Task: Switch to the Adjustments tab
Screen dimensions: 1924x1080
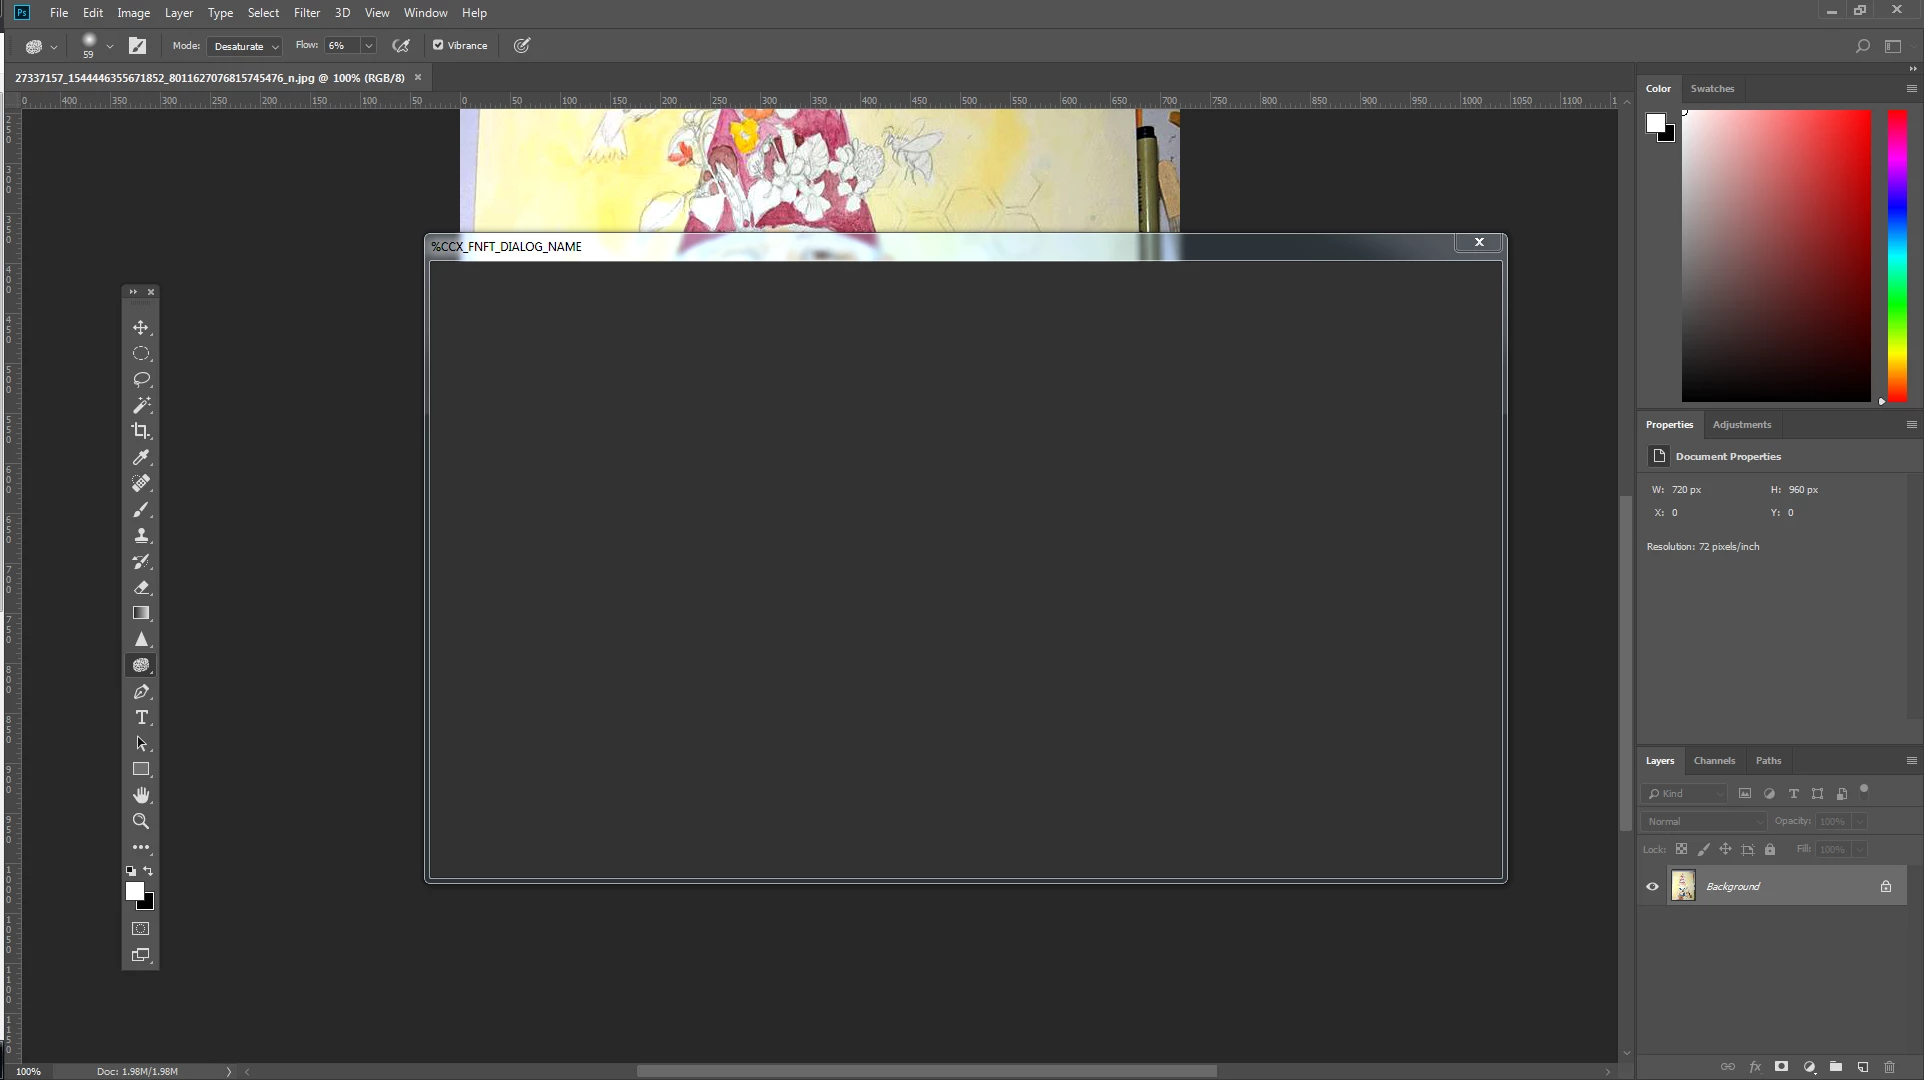Action: (1741, 425)
